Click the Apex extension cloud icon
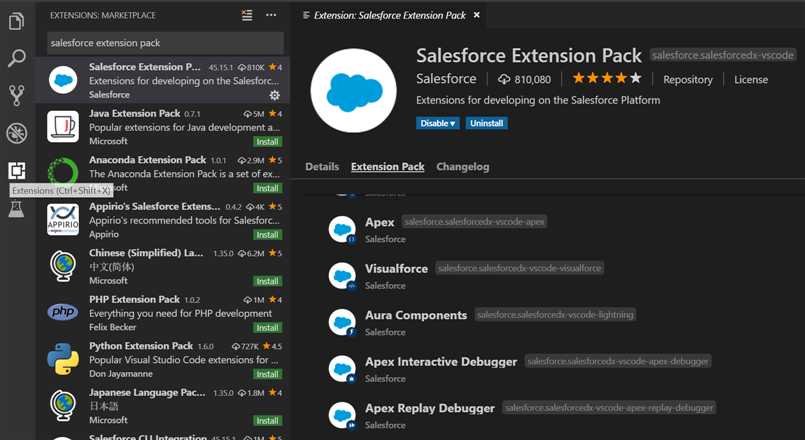This screenshot has height=440, width=805. coord(342,229)
